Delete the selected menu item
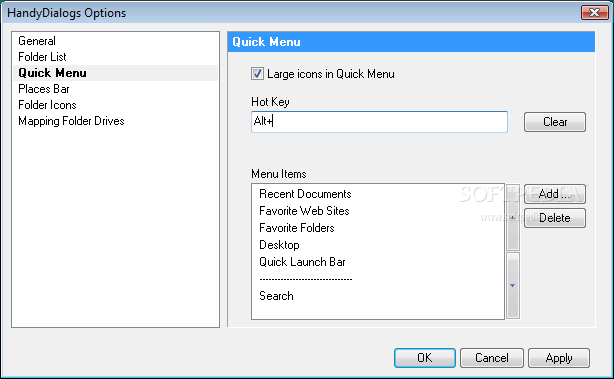Viewport: 614px width, 379px height. point(555,218)
